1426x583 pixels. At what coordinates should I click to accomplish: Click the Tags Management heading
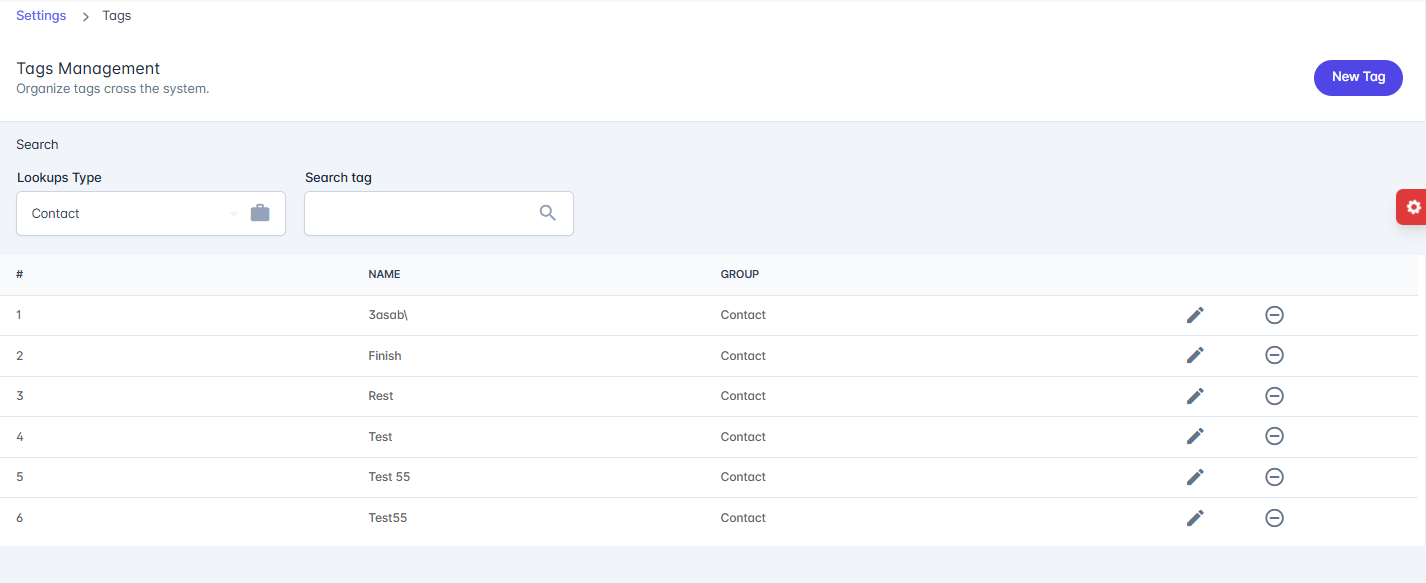[x=88, y=69]
